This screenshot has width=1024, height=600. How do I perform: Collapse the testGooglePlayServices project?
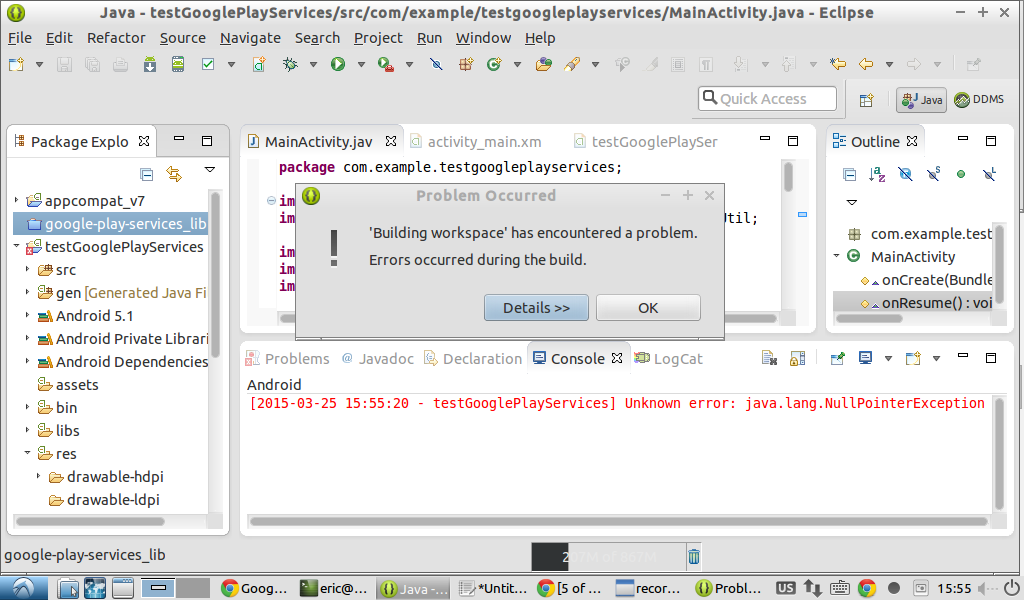point(16,246)
